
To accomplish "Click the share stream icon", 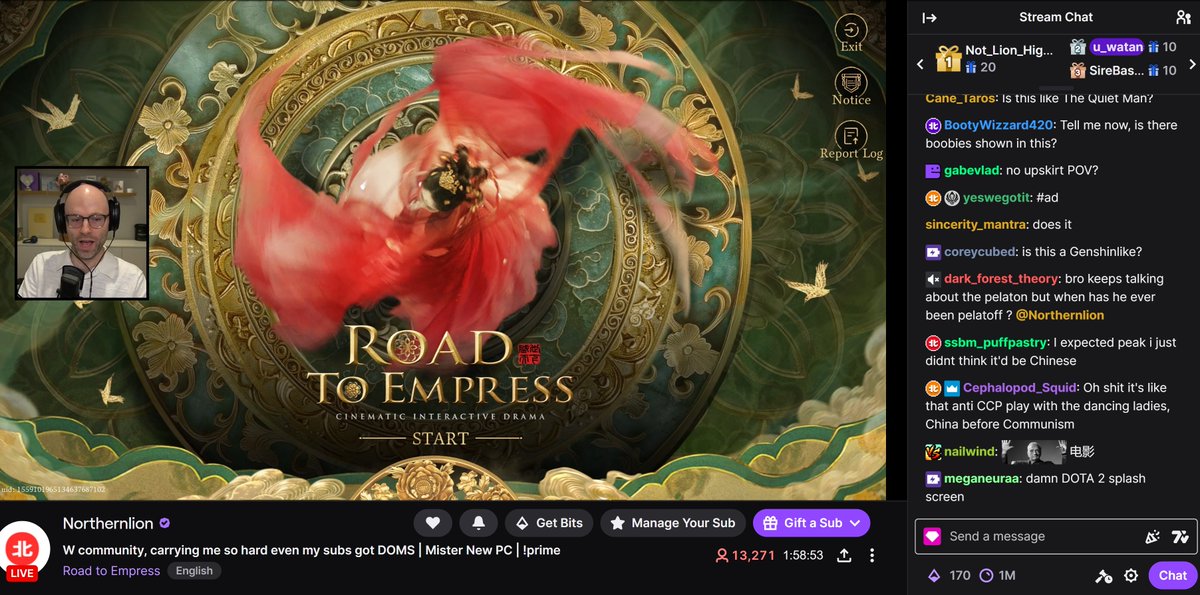I will click(843, 555).
